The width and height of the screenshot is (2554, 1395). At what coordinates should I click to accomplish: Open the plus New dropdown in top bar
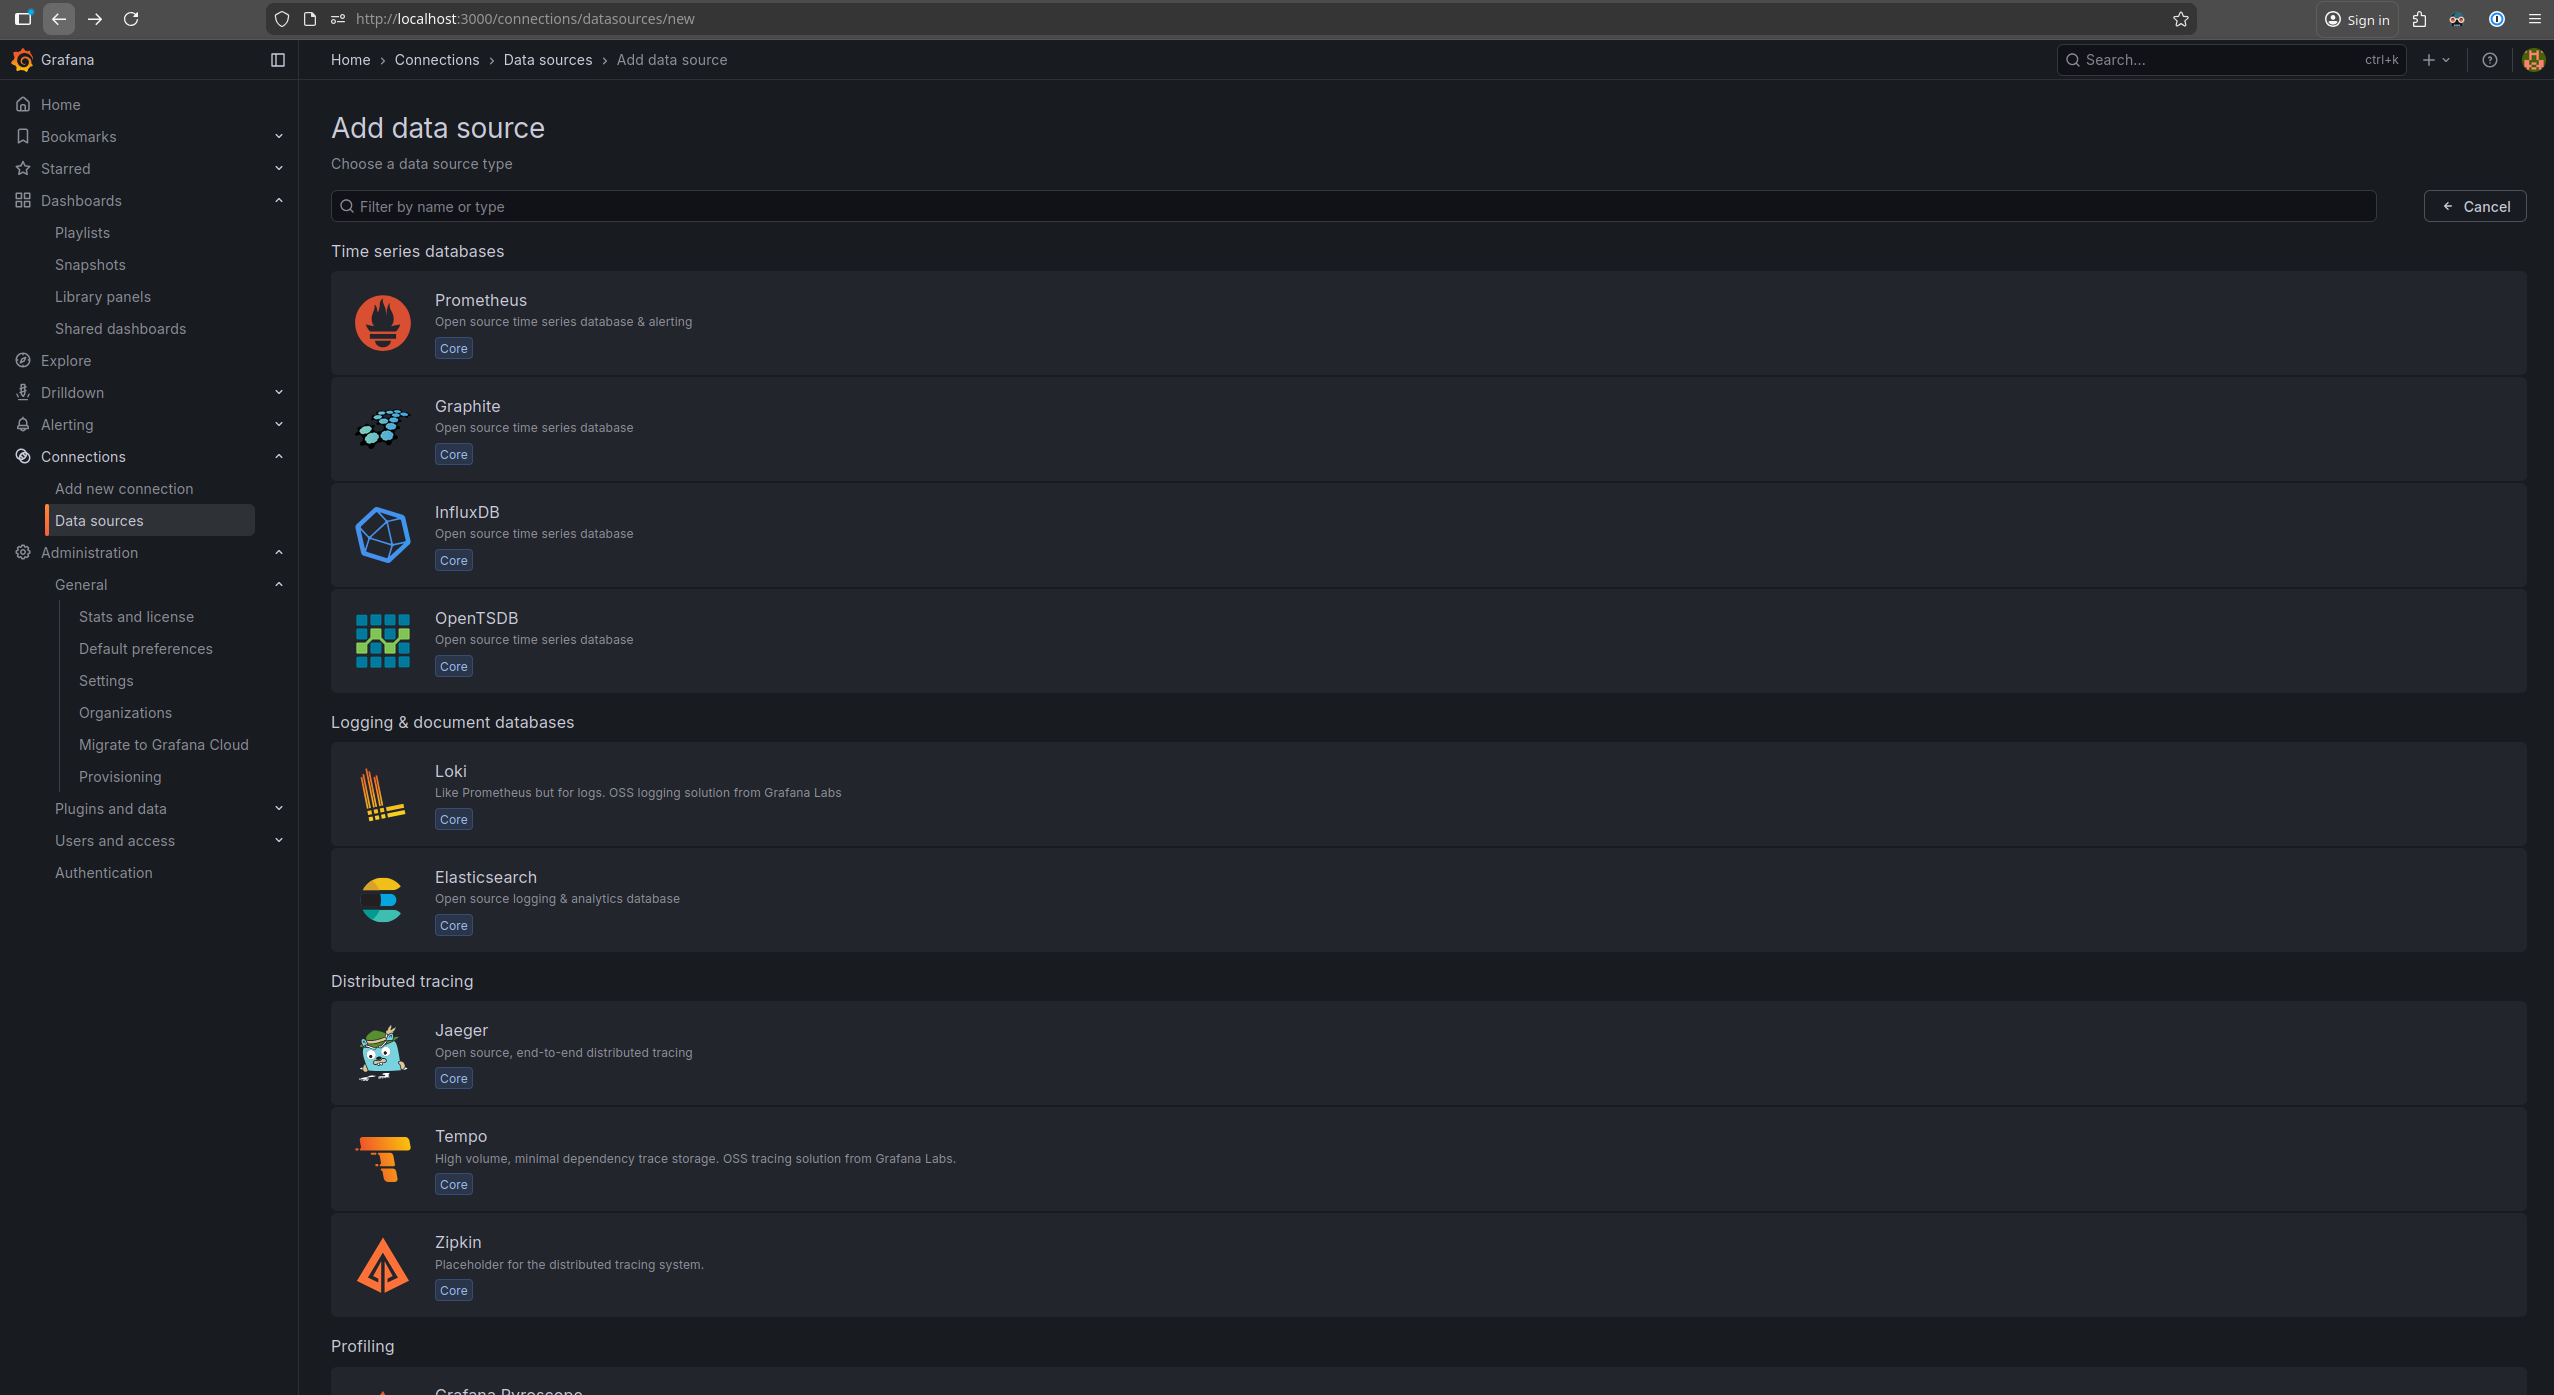tap(2435, 60)
